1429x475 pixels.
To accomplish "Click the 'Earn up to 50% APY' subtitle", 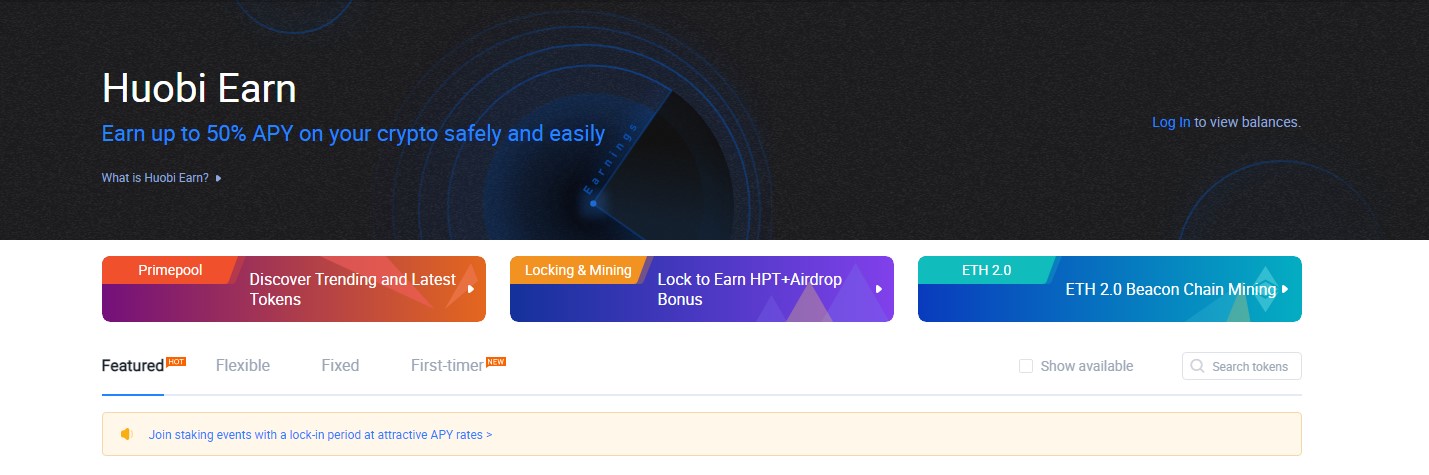I will coord(353,133).
